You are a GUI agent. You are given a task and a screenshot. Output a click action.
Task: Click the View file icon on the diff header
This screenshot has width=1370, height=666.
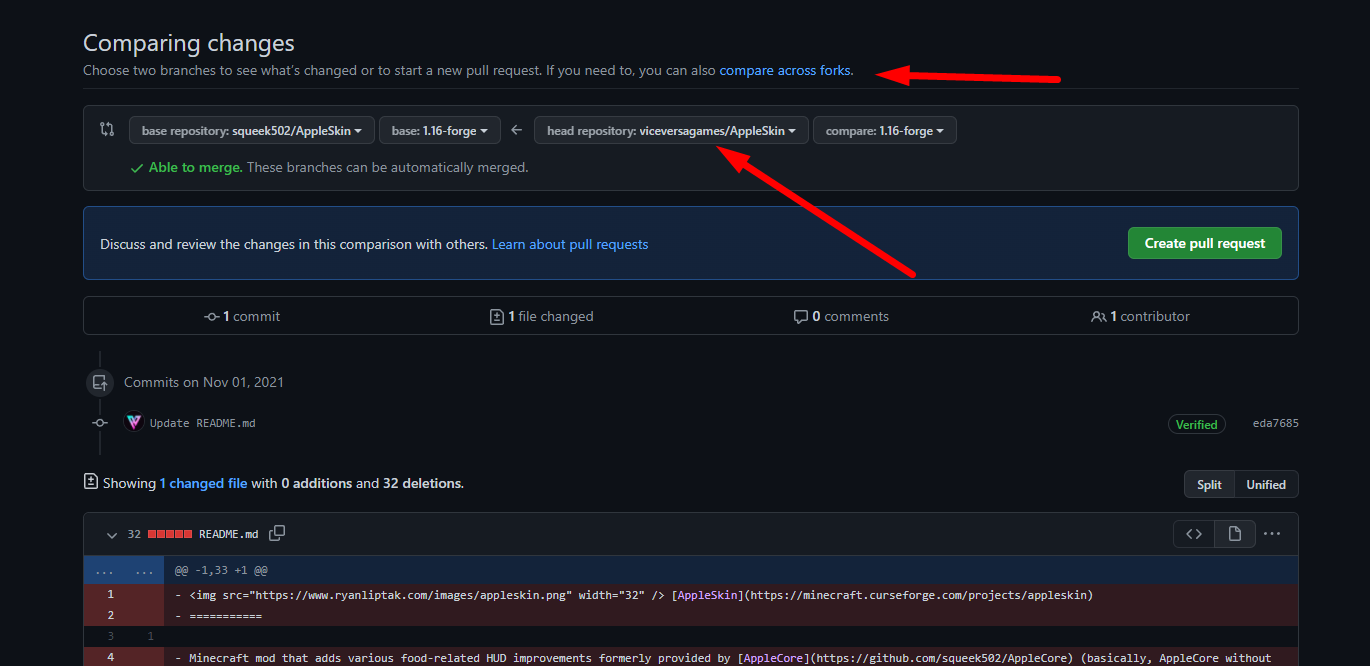click(x=1234, y=533)
